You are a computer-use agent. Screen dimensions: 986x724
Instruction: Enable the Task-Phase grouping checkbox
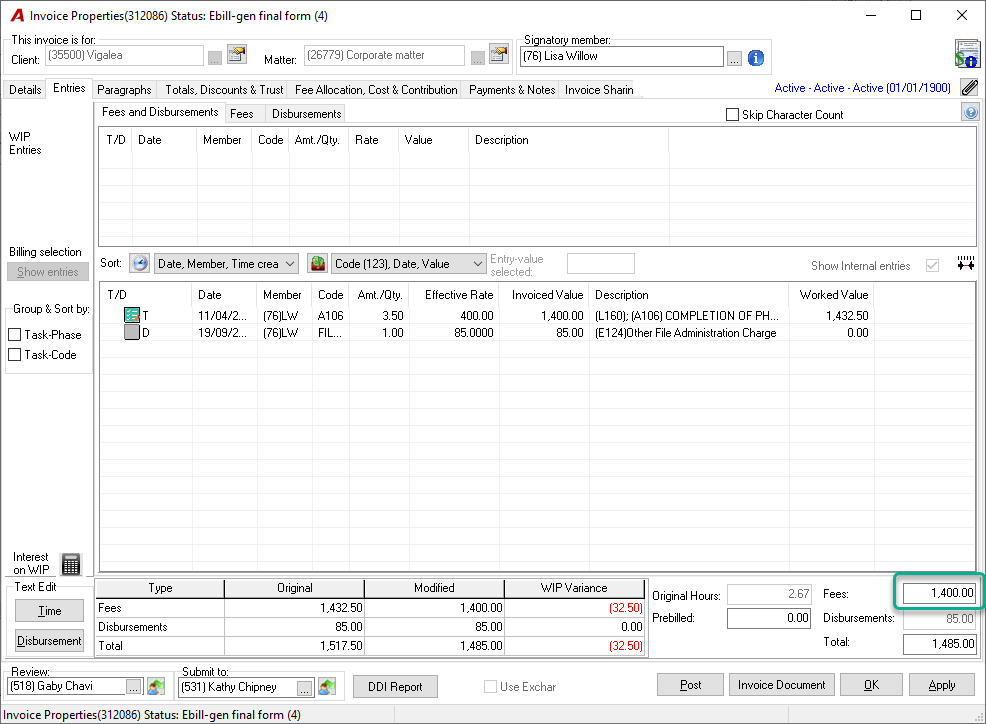click(14, 335)
